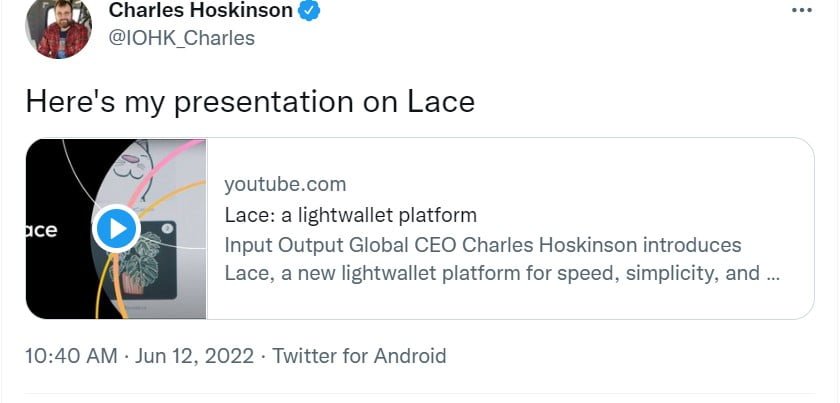This screenshot has width=840, height=403.
Task: Play the Lace YouTube video
Action: [116, 229]
